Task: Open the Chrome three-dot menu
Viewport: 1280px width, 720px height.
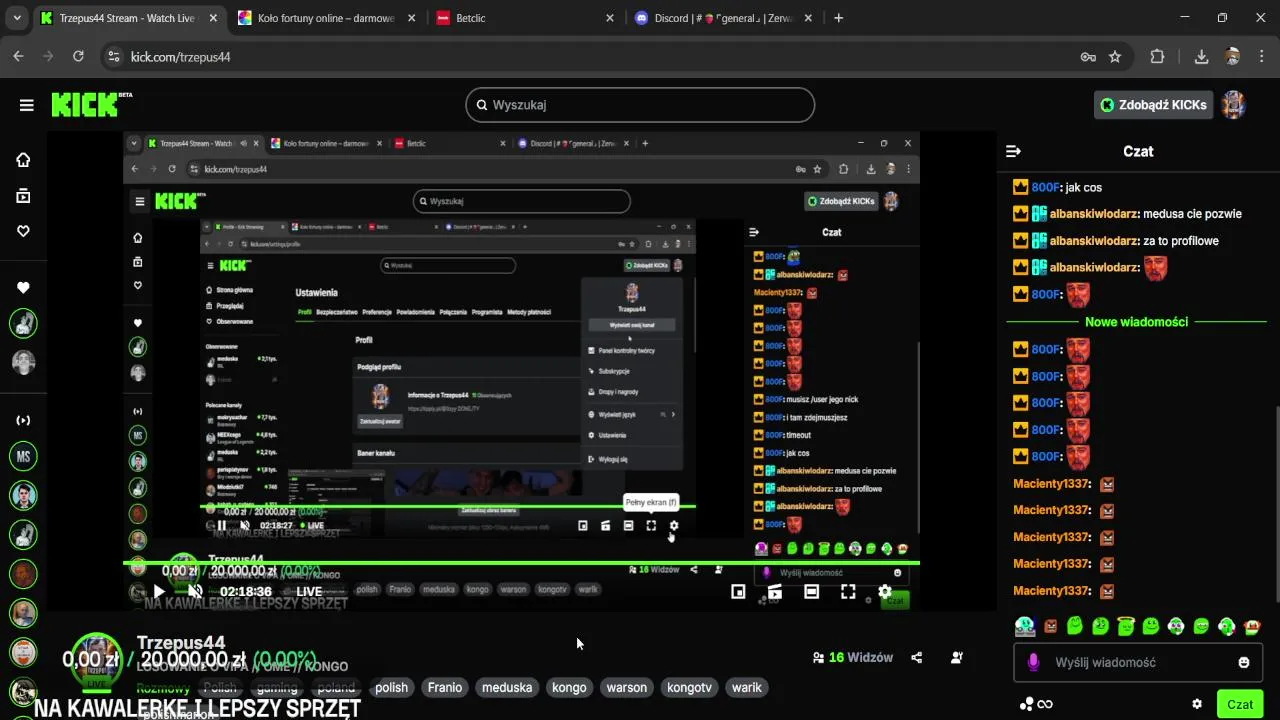Action: [1261, 57]
